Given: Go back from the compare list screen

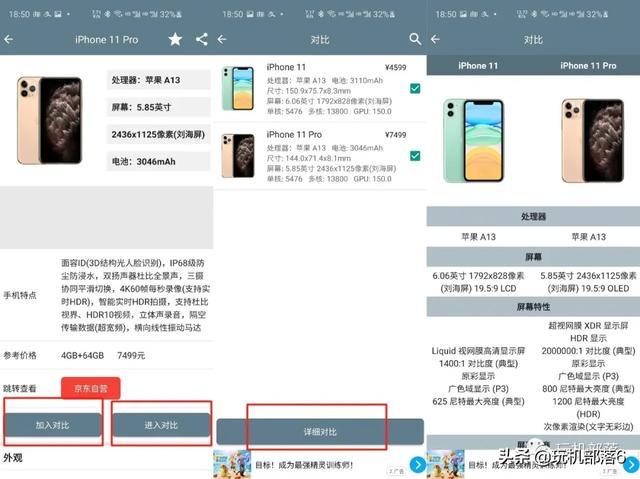Looking at the screenshot, I should pyautogui.click(x=222, y=40).
